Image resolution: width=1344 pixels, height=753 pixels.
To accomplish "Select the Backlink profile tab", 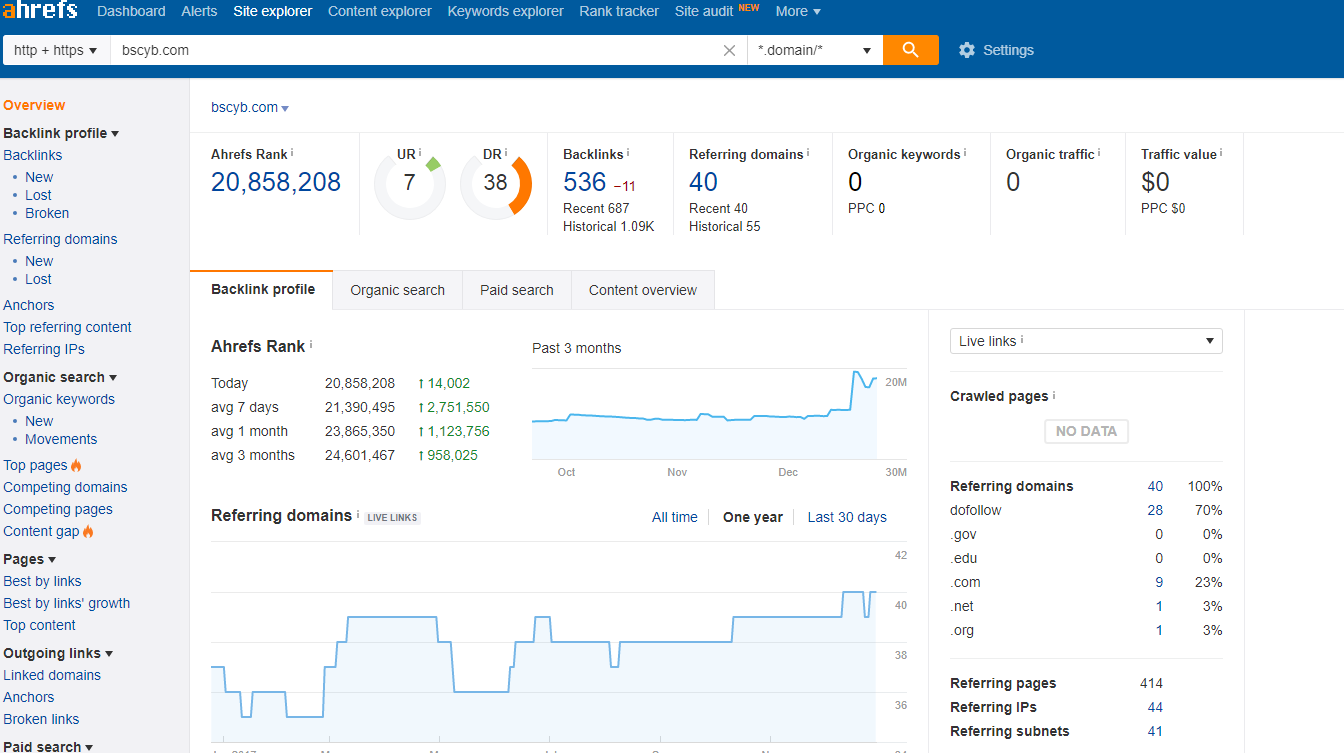I will point(263,289).
